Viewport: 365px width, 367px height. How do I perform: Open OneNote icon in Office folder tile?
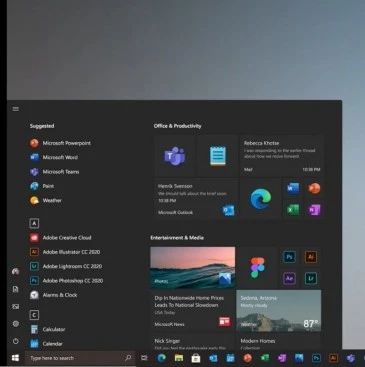[314, 210]
